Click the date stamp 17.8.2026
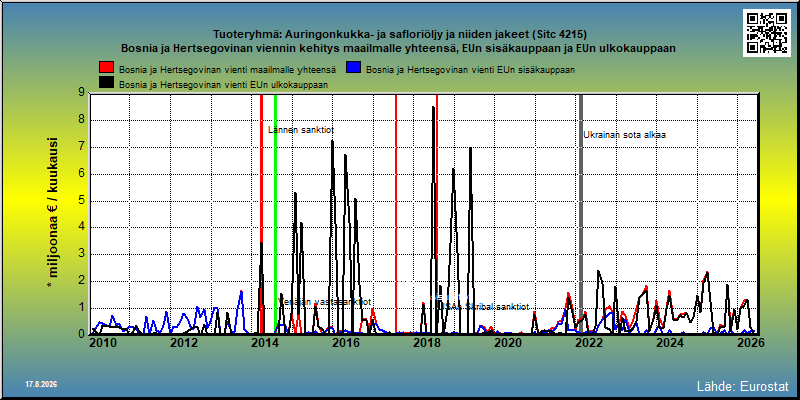 pyautogui.click(x=41, y=383)
